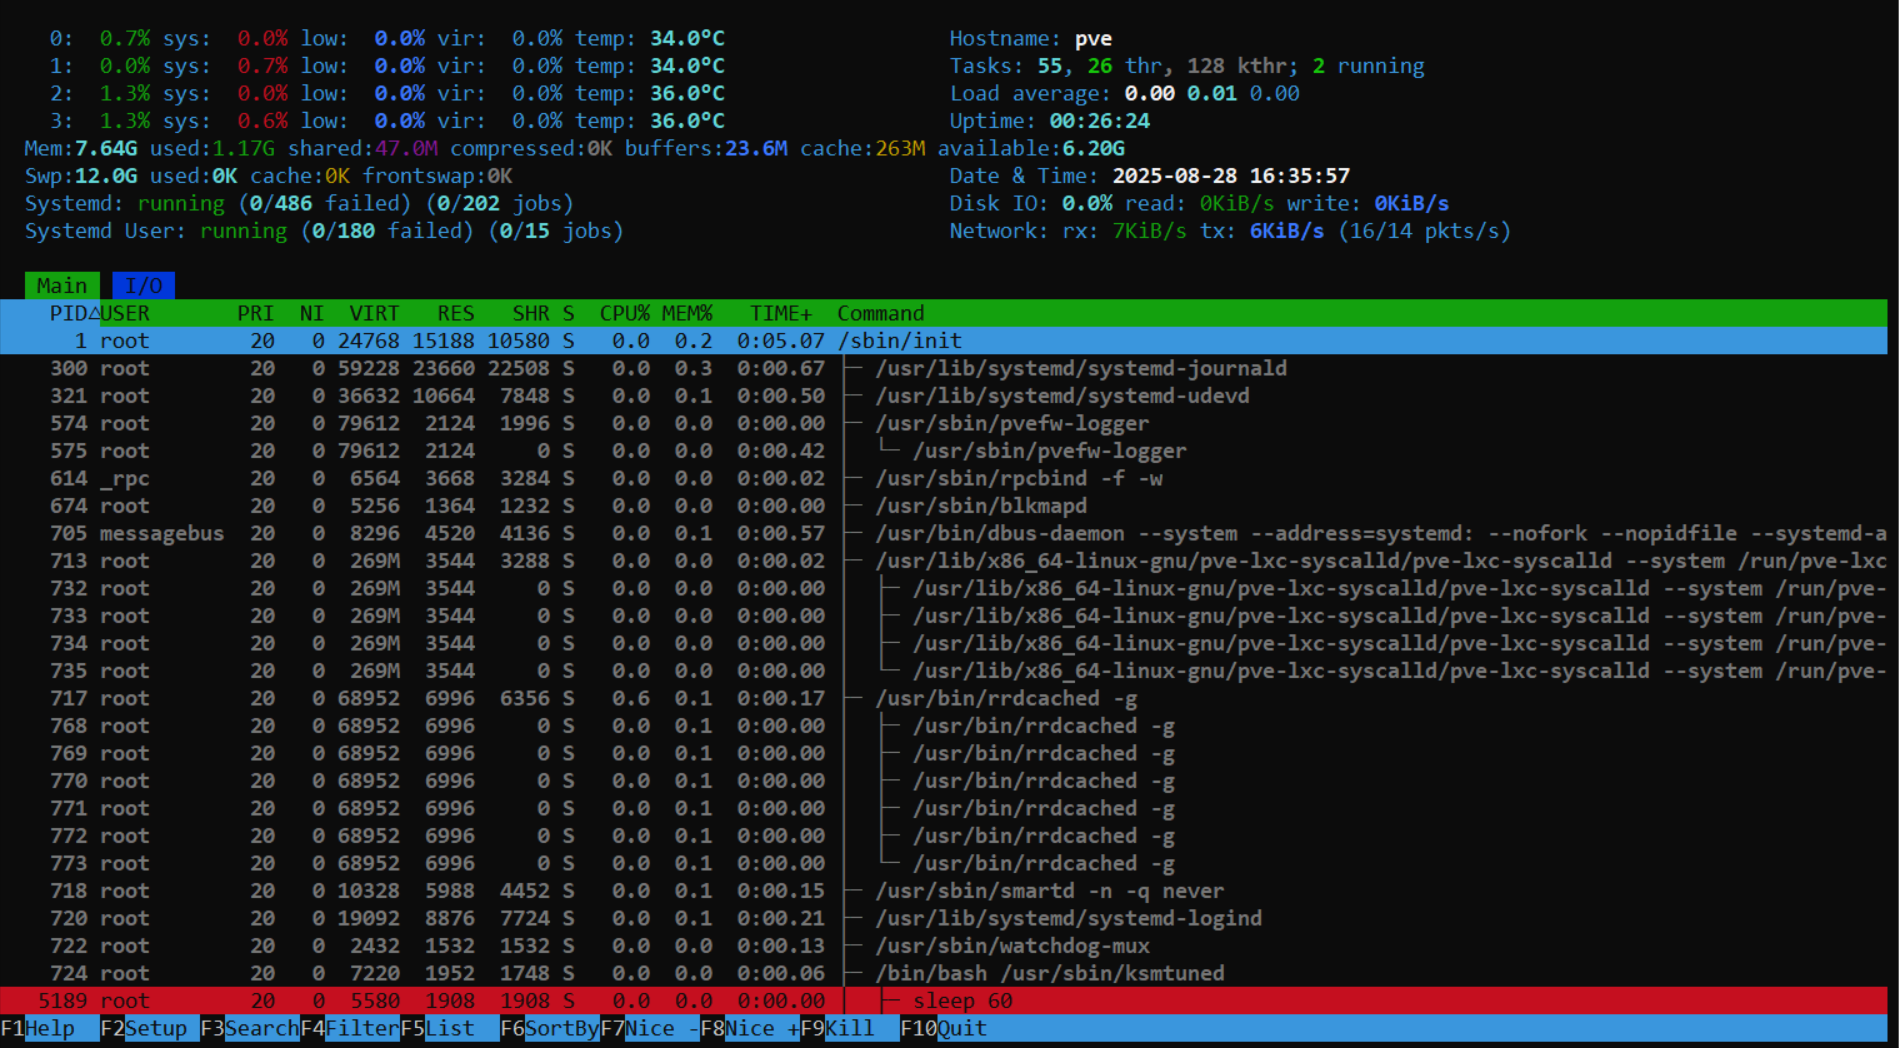This screenshot has height=1048, width=1899.
Task: Switch to the I/O tab
Action: (144, 285)
